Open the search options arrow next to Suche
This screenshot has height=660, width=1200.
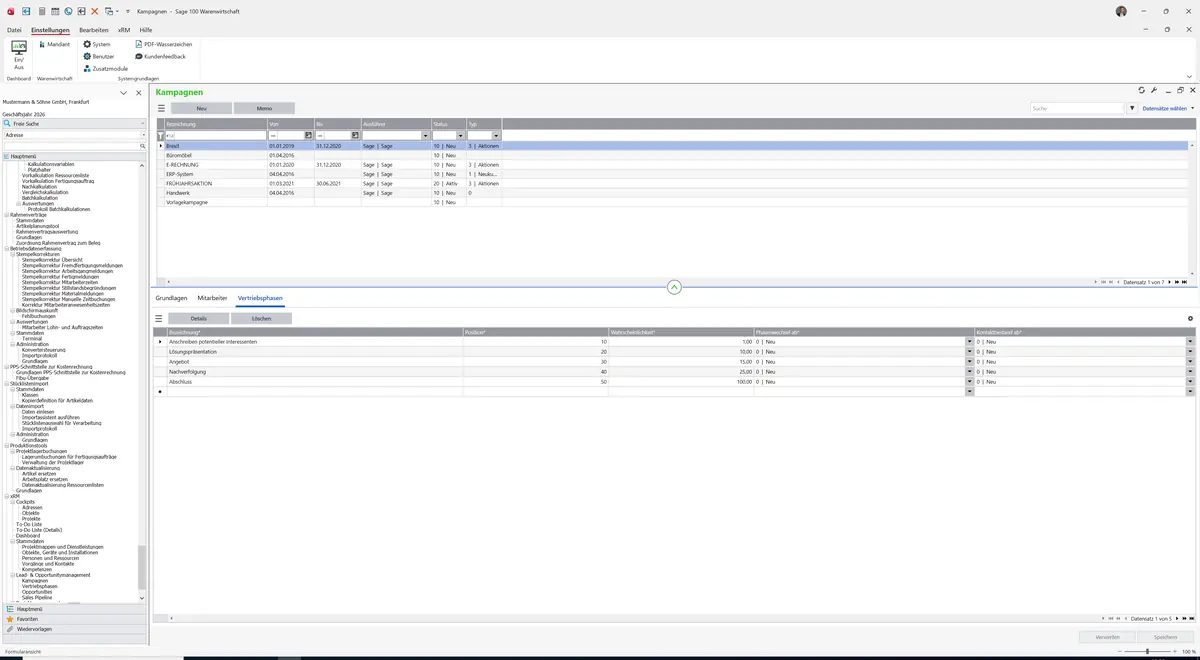click(x=1133, y=108)
